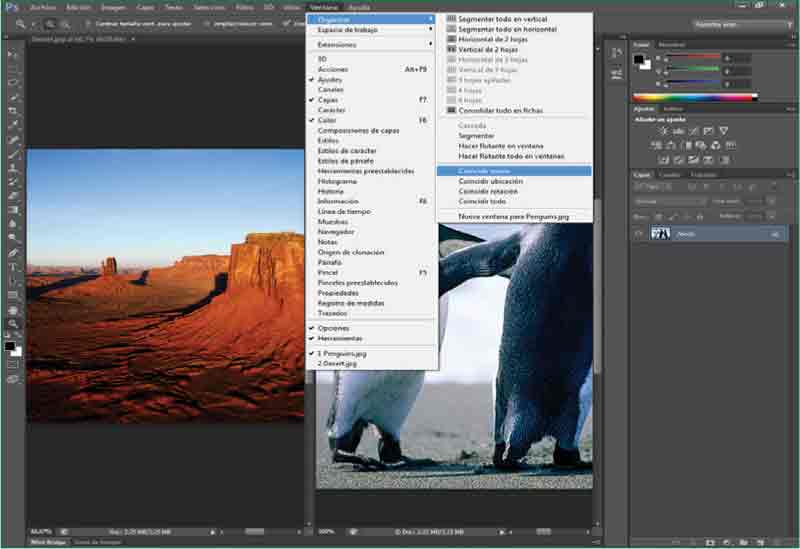
Task: Click the foreground color swatch in toolbox
Action: 9,346
